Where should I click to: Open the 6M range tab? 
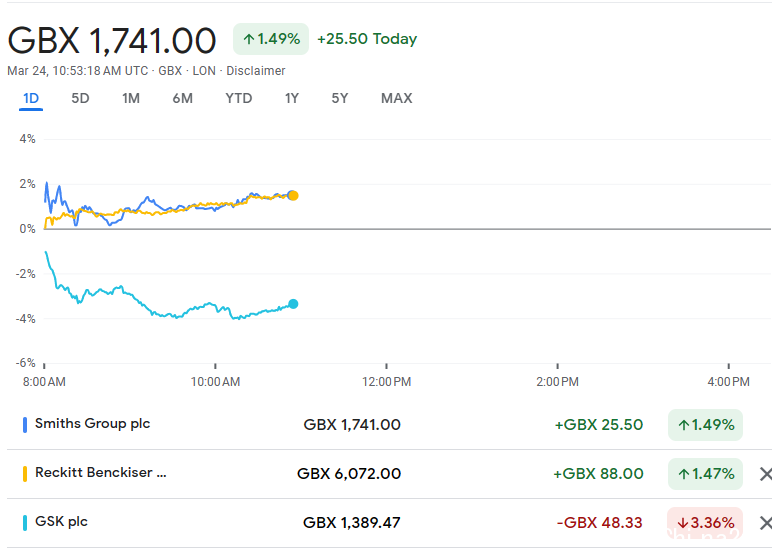tap(183, 98)
